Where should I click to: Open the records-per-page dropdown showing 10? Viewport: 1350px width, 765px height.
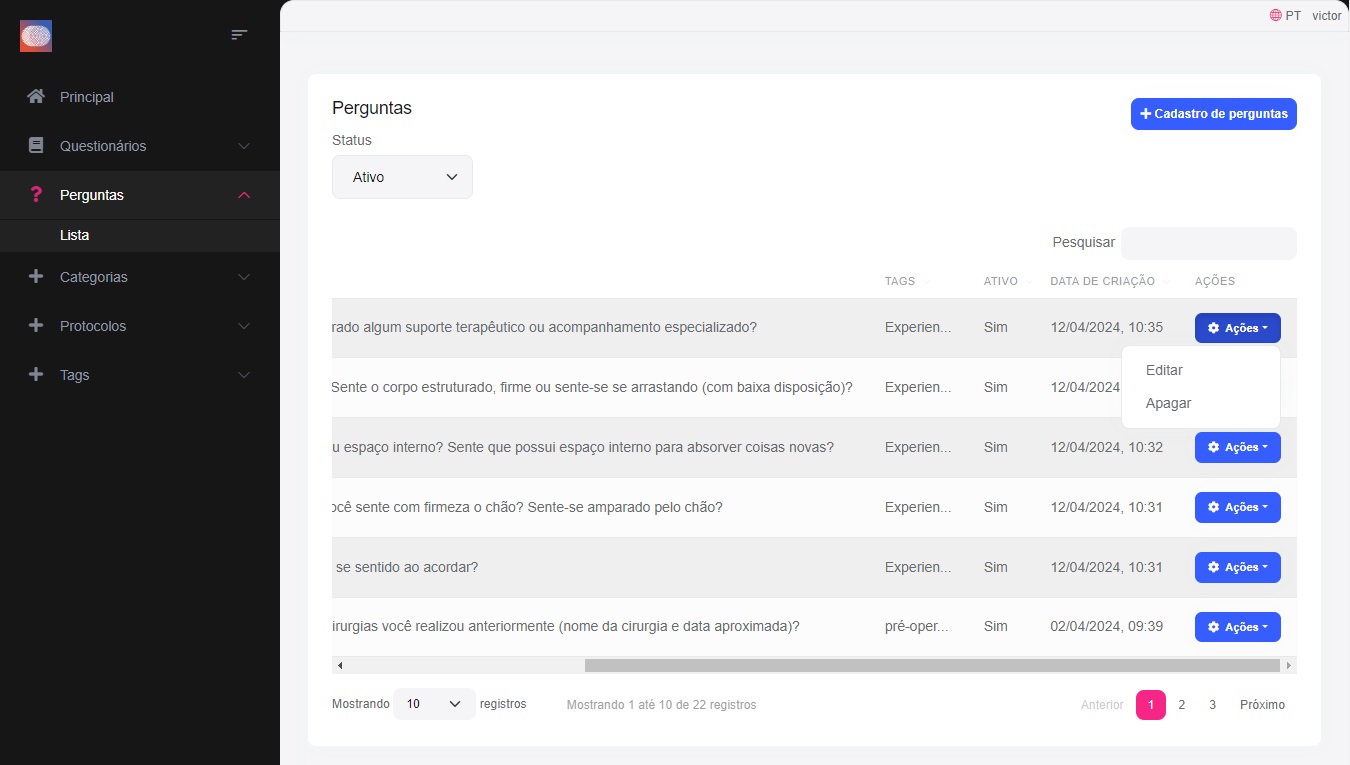pyautogui.click(x=434, y=704)
